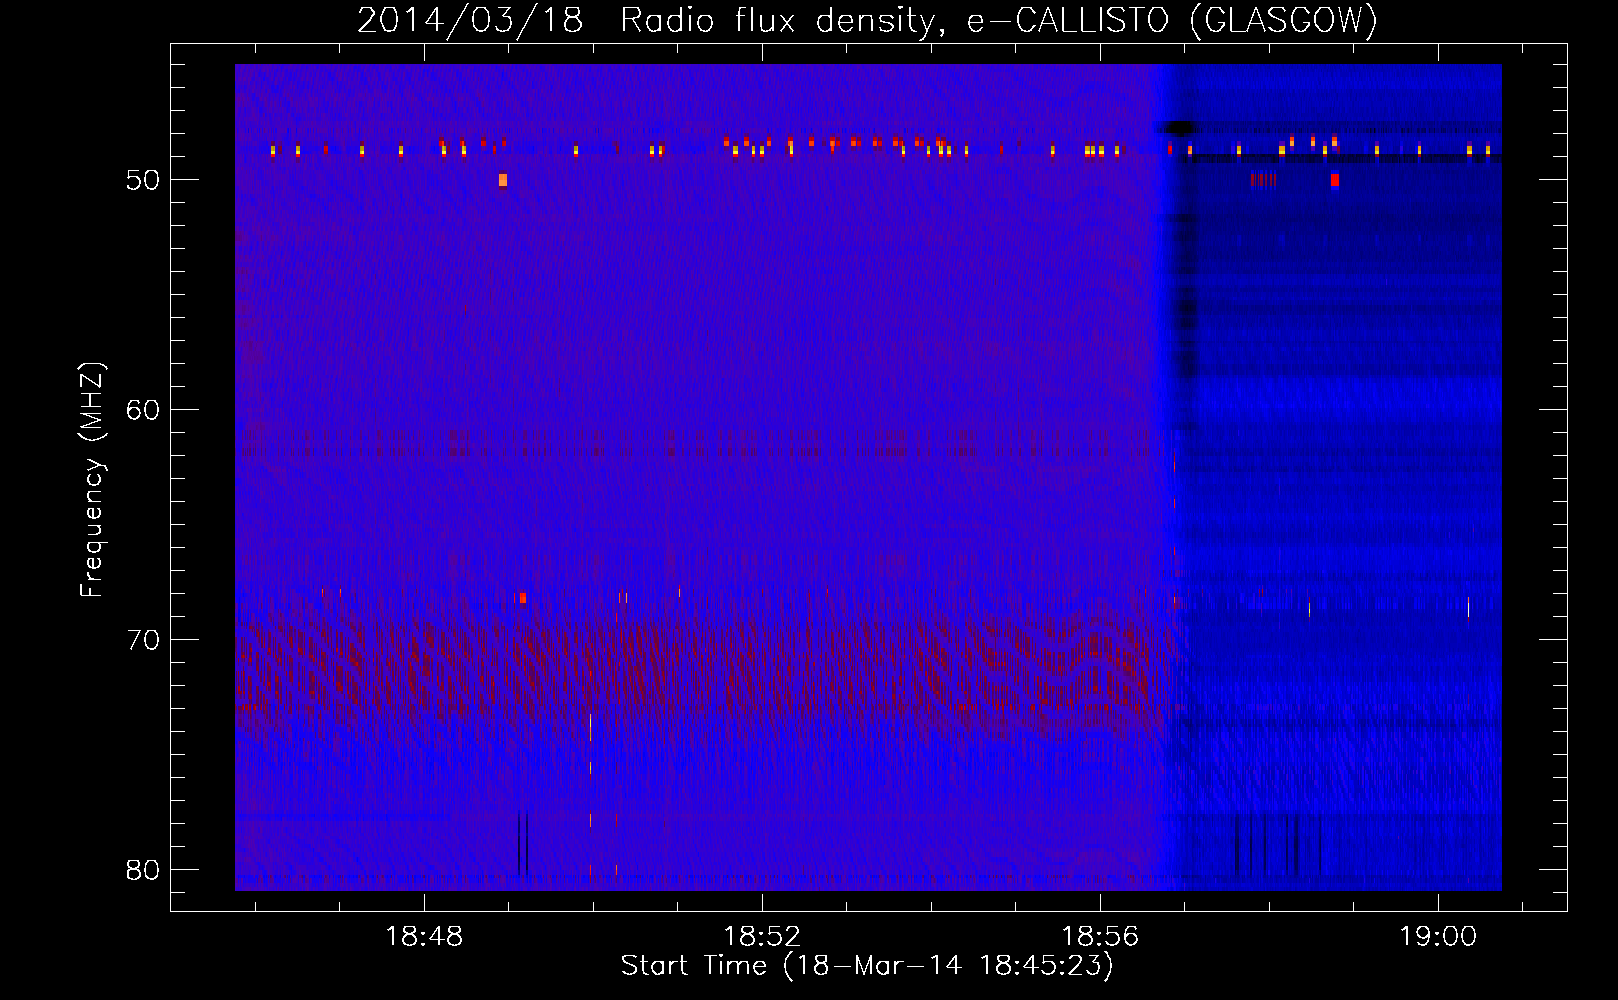Click the 50 frequency tick label
1618x1000 pixels.
[143, 180]
